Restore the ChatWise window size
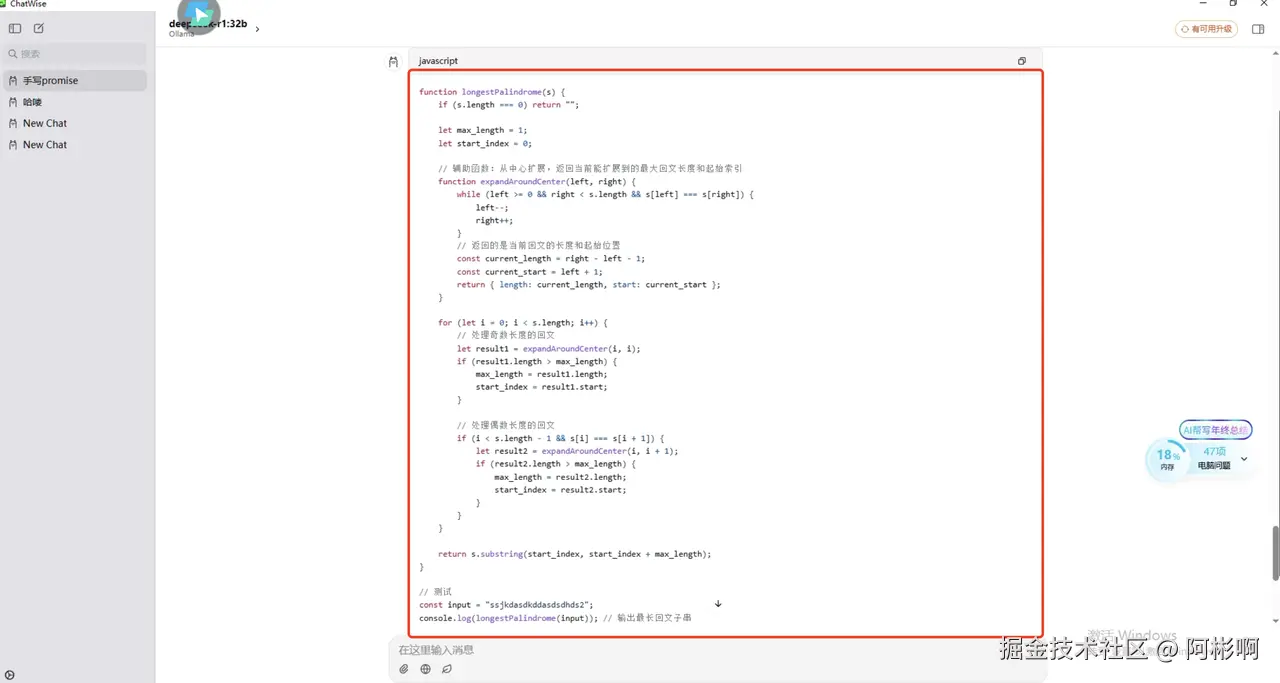 tap(1233, 4)
